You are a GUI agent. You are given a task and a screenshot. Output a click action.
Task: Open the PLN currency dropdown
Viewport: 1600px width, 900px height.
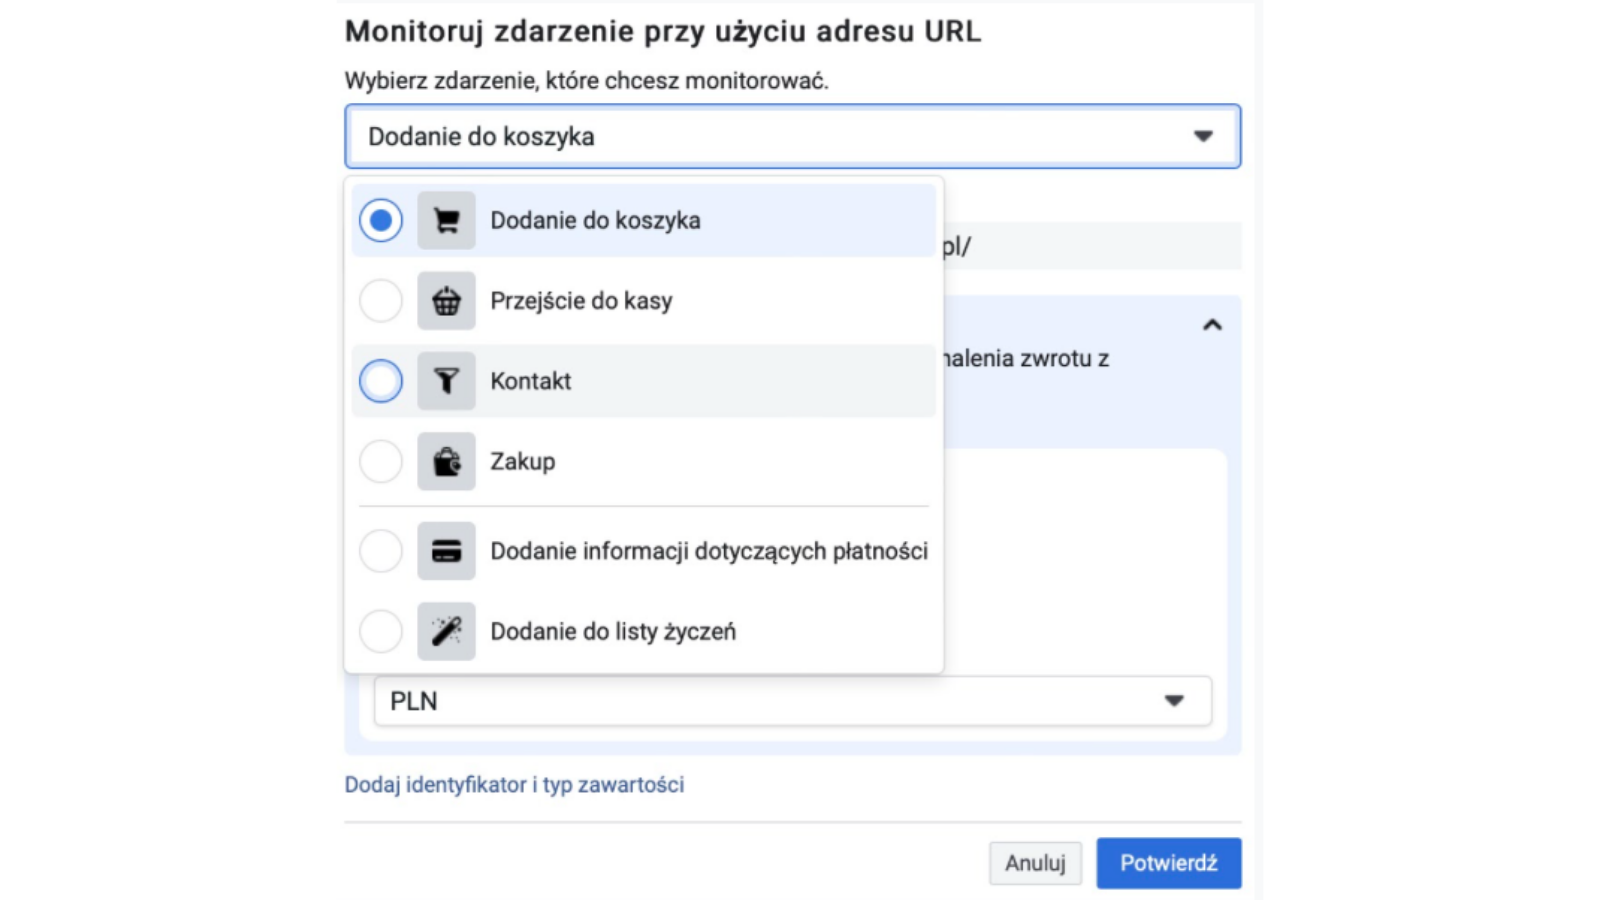tap(793, 701)
